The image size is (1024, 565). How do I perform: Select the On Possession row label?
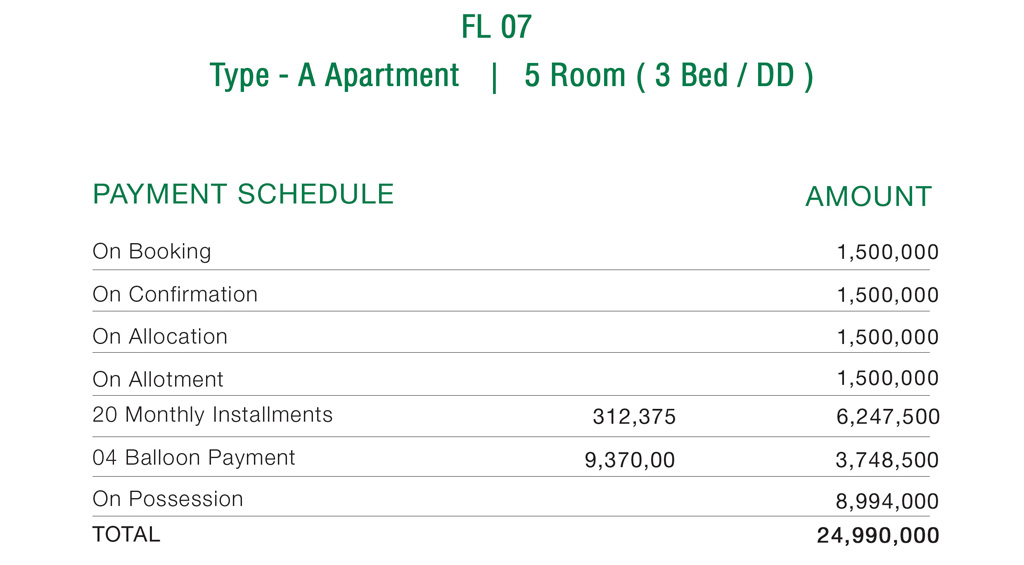pyautogui.click(x=168, y=499)
